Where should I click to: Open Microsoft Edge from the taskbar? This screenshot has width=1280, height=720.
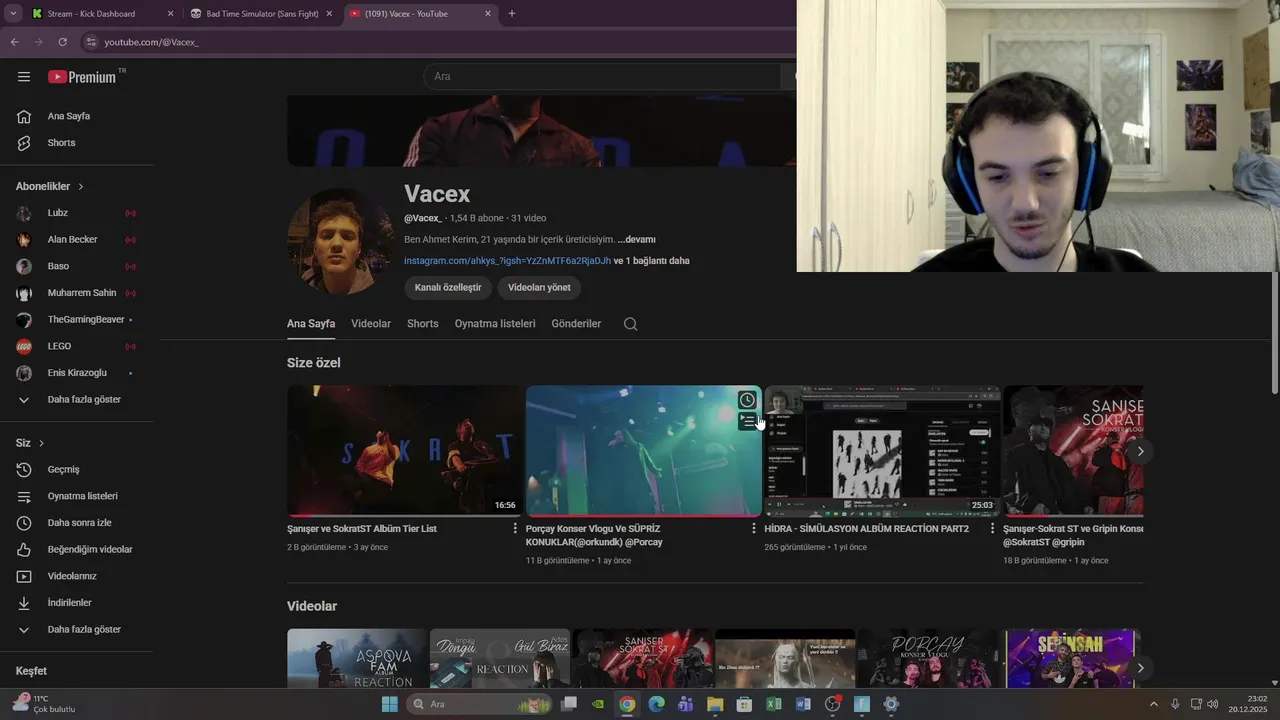(x=656, y=704)
